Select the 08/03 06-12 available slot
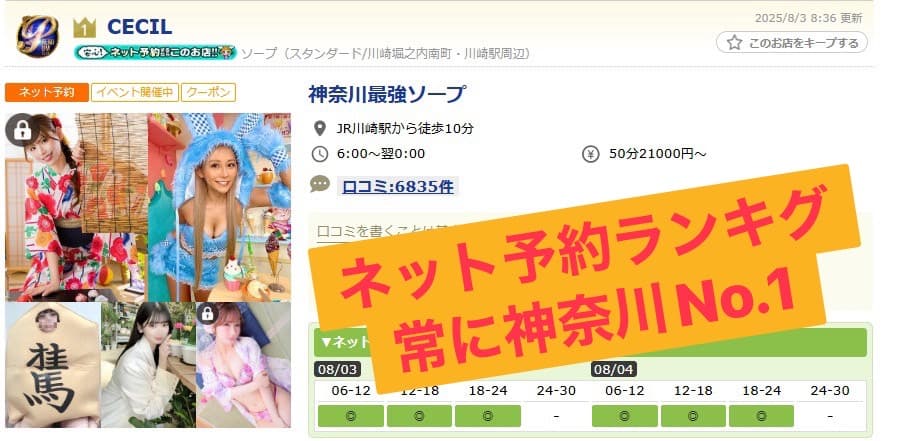 pos(351,416)
